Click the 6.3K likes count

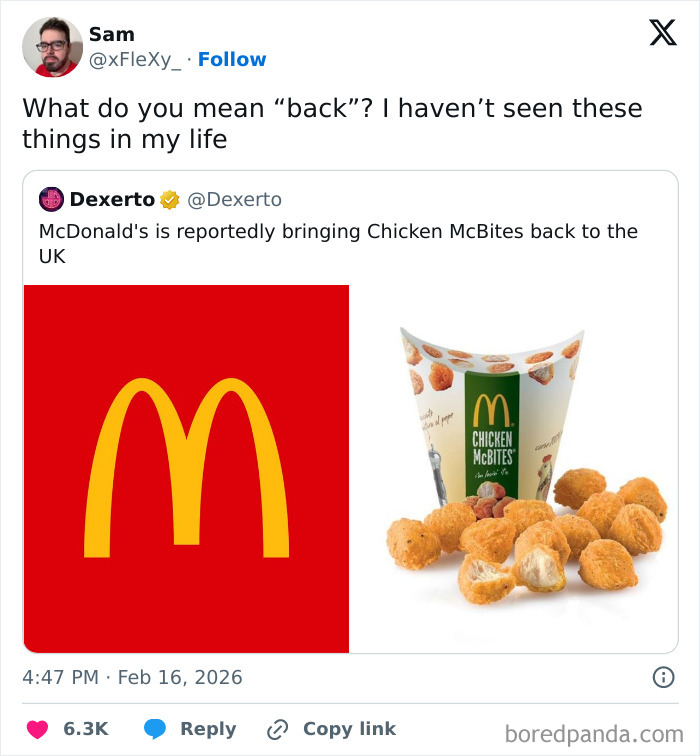[x=85, y=729]
